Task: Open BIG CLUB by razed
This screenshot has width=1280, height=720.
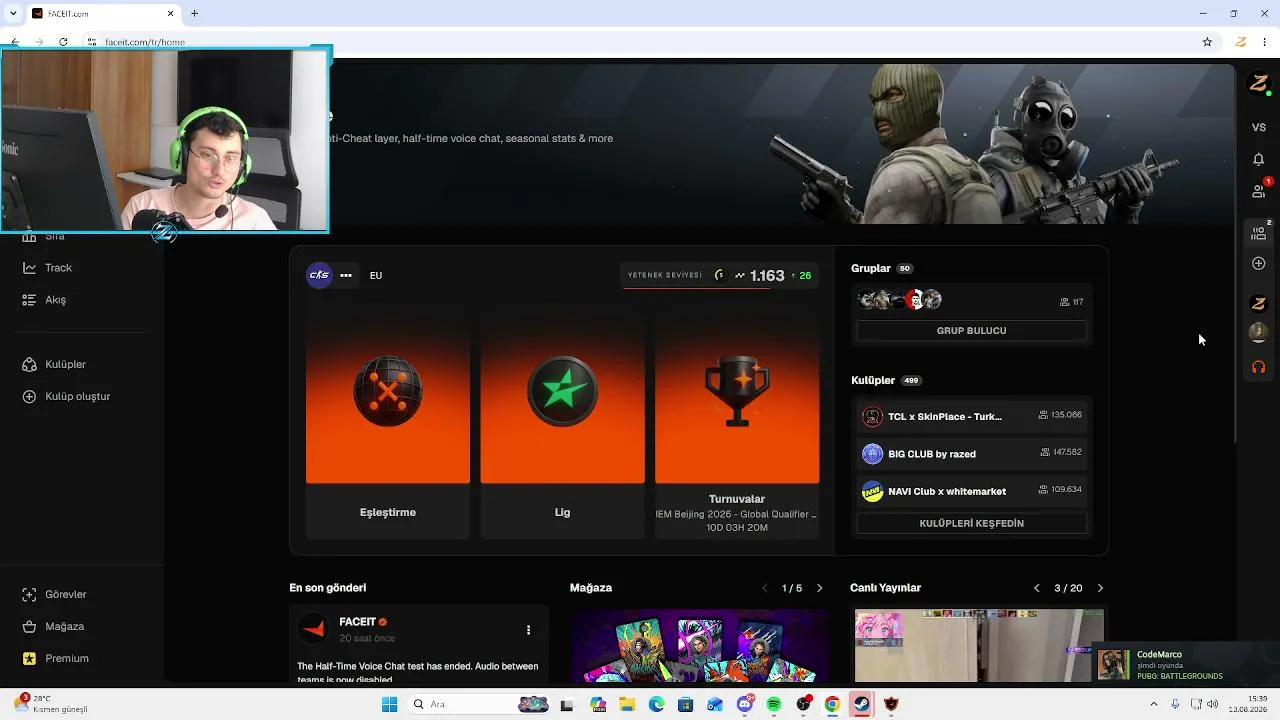Action: (x=972, y=454)
